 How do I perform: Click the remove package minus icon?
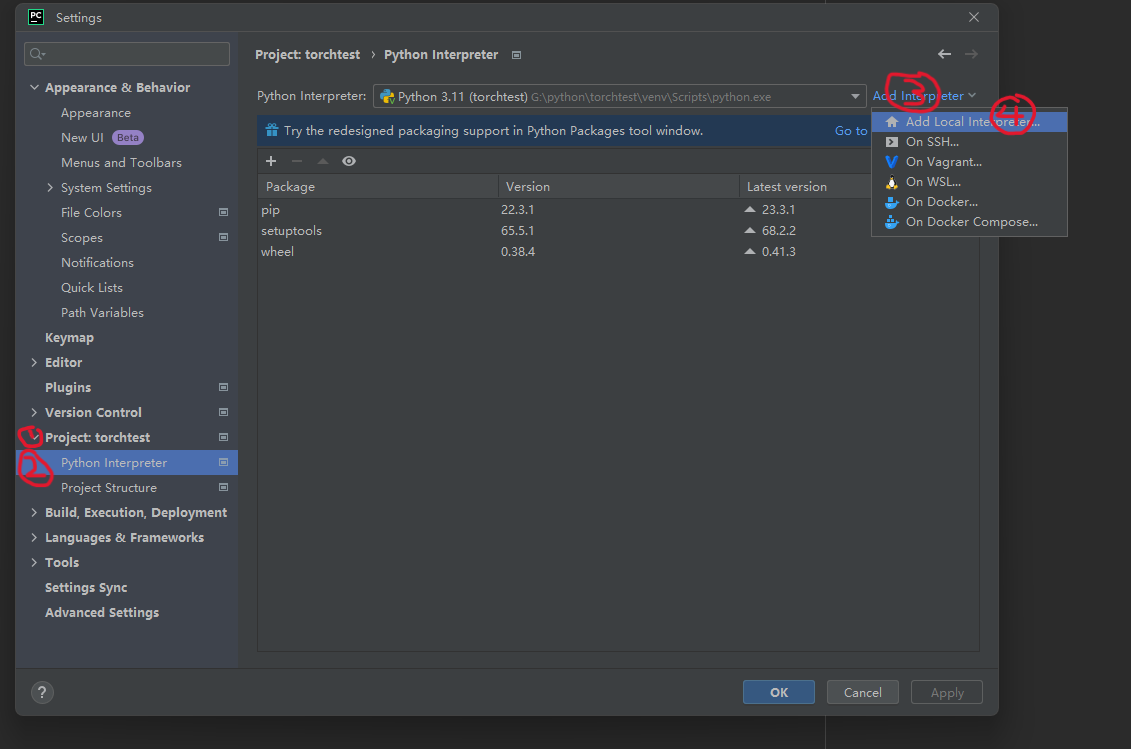297,161
